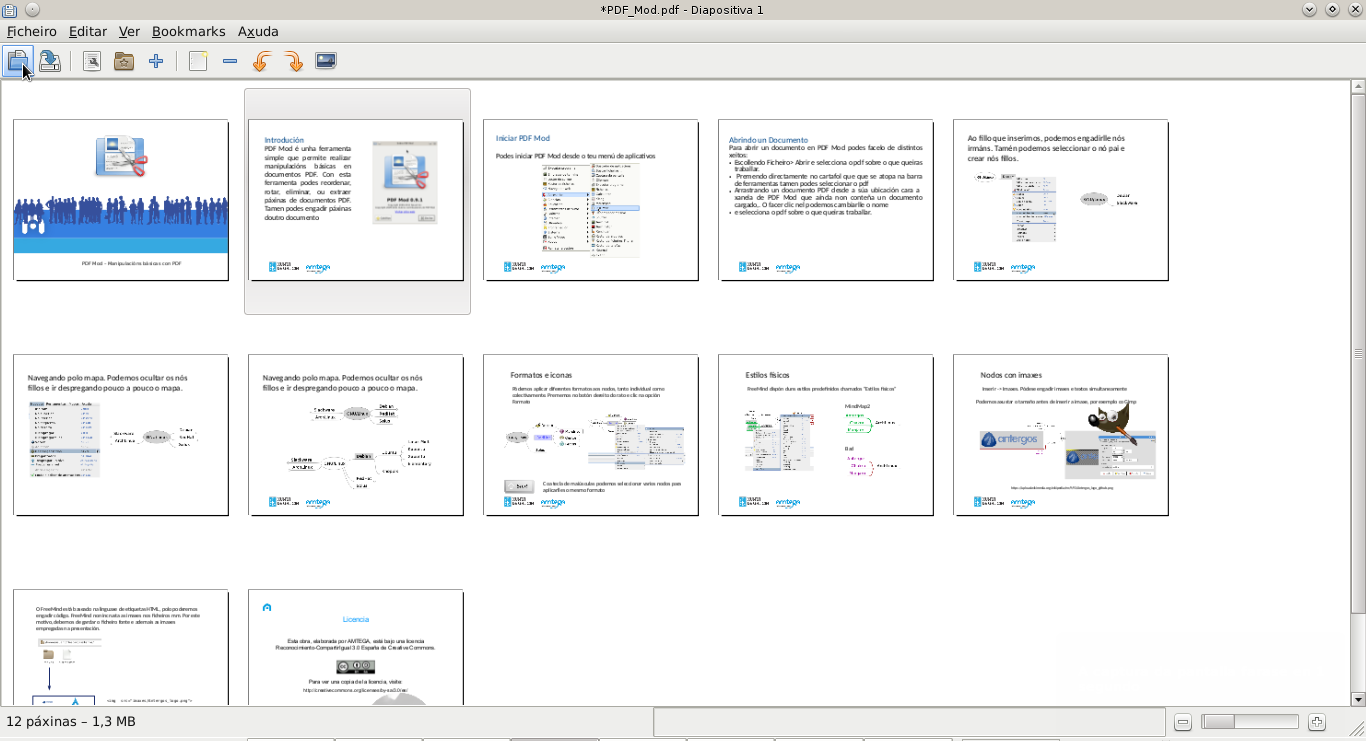Select the Licencia page thumbnail

[356, 647]
